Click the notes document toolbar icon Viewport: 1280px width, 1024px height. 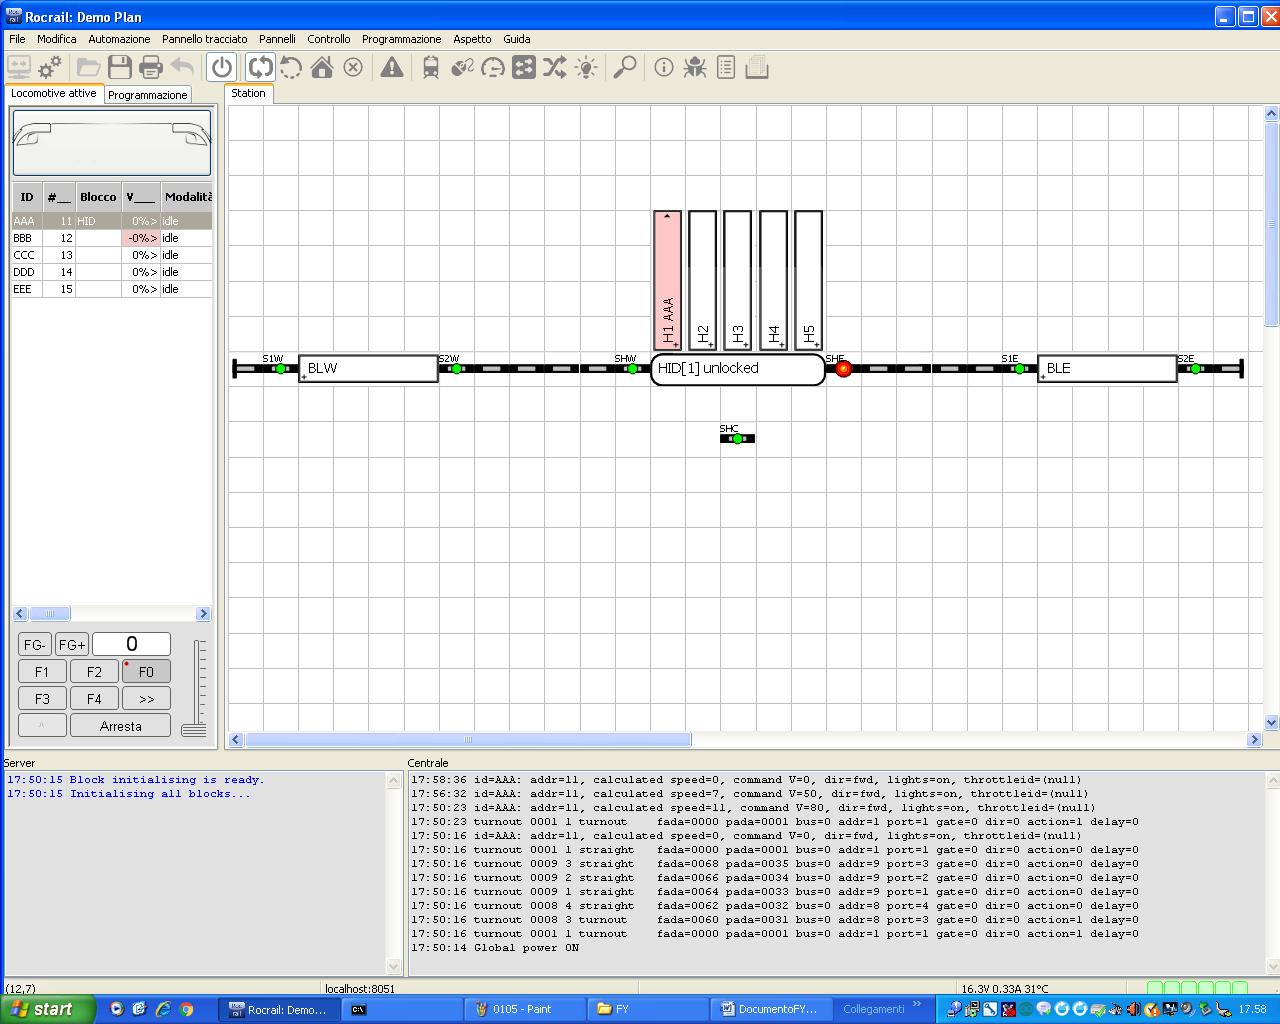(726, 67)
